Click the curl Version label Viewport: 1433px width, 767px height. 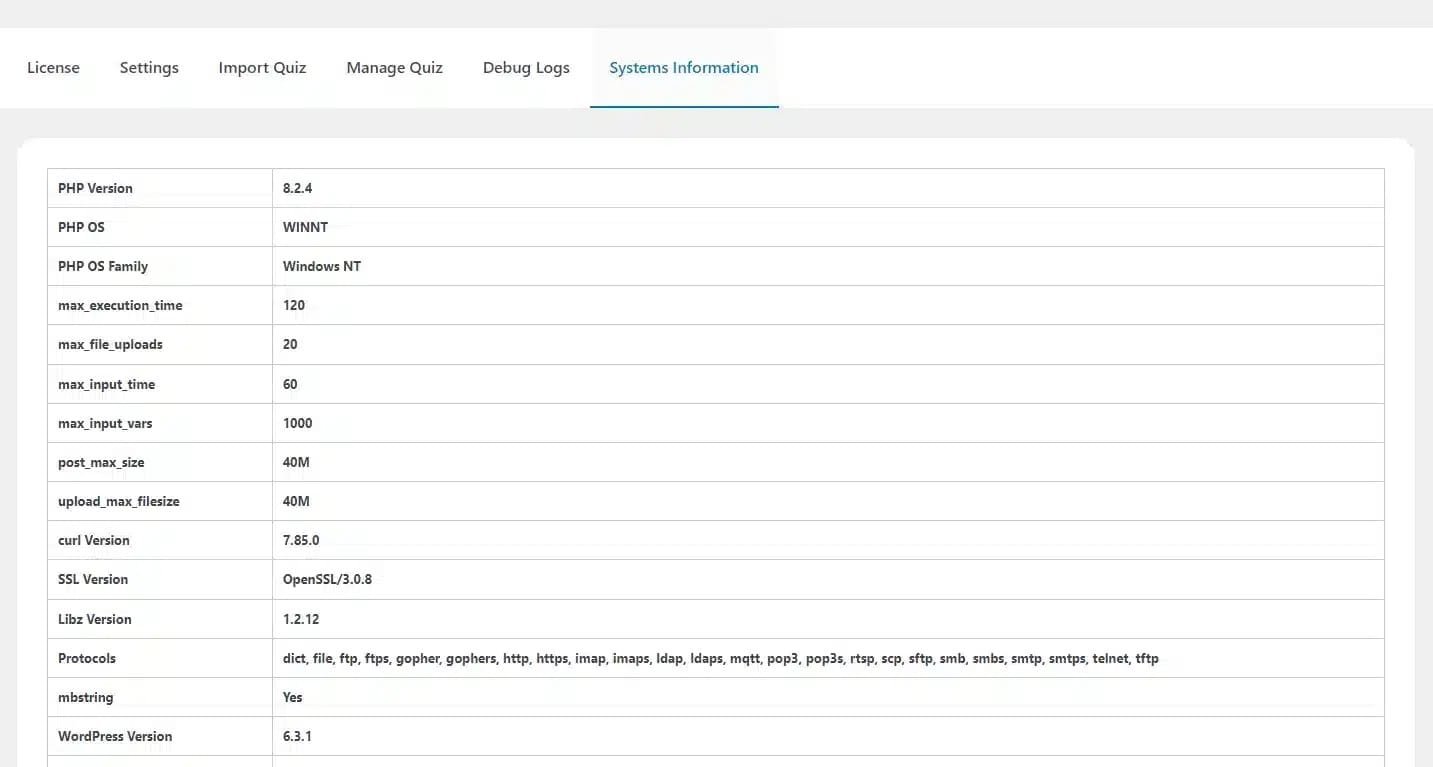[94, 540]
